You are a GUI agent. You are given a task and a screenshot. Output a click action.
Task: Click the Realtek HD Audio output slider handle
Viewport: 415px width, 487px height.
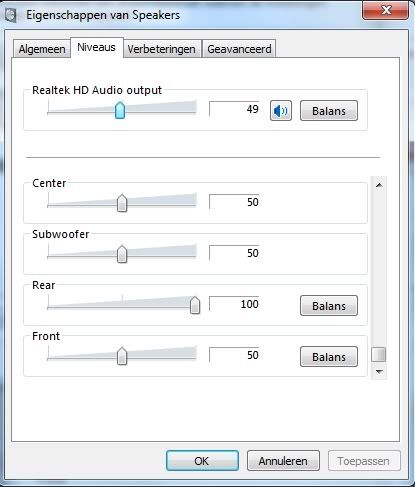click(x=120, y=110)
